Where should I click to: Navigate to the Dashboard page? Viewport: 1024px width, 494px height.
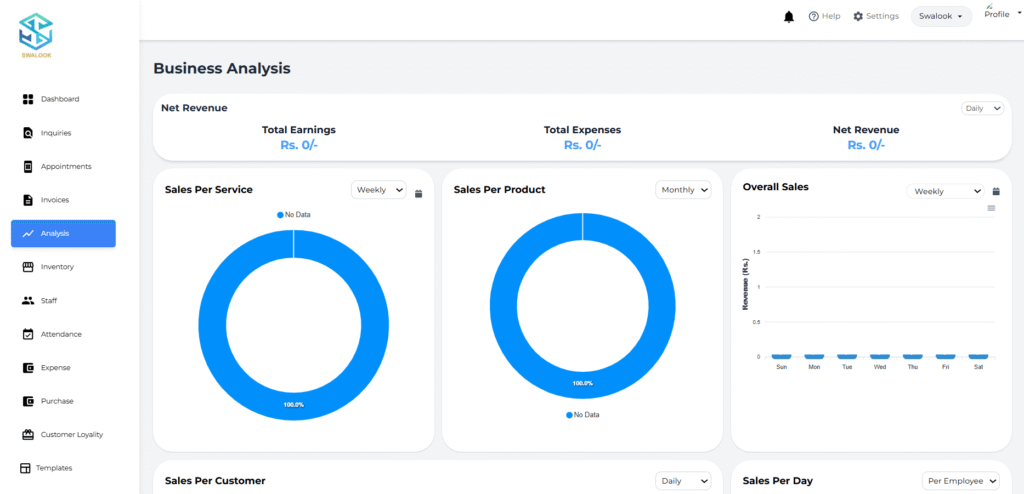(x=59, y=99)
